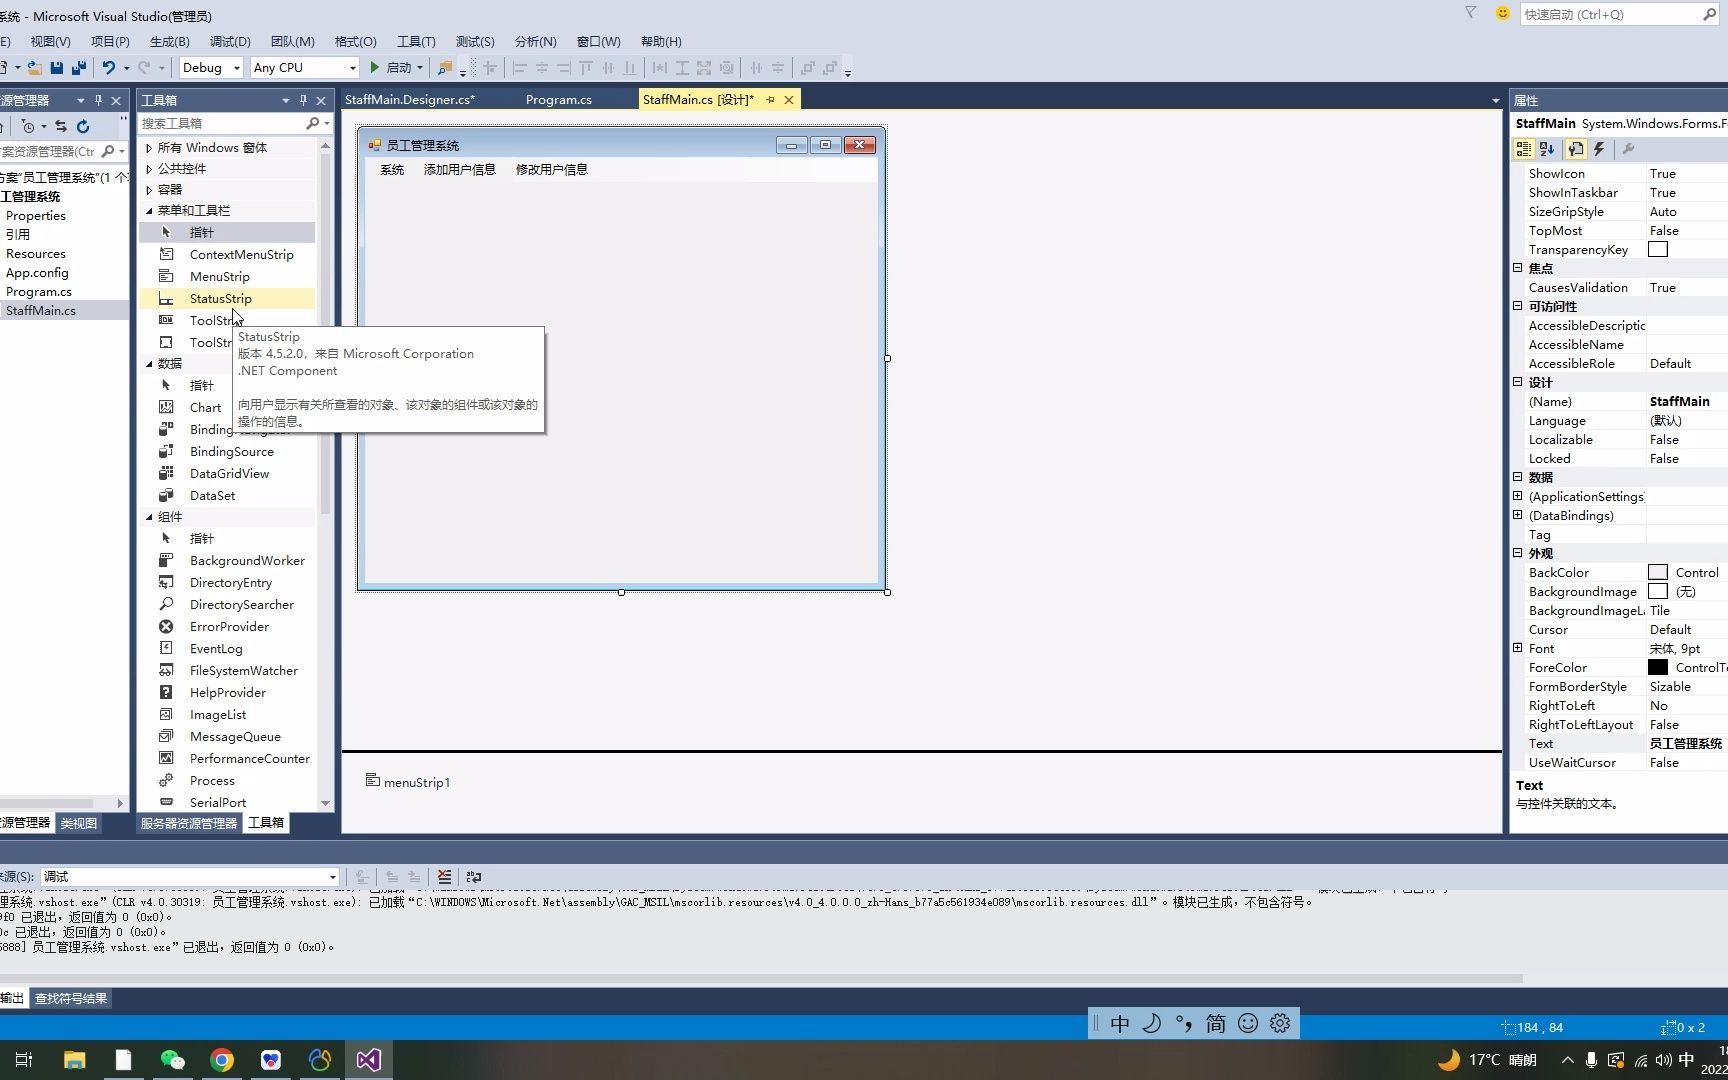
Task: Expand the (ApplicationSettings) property
Action: tap(1518, 496)
